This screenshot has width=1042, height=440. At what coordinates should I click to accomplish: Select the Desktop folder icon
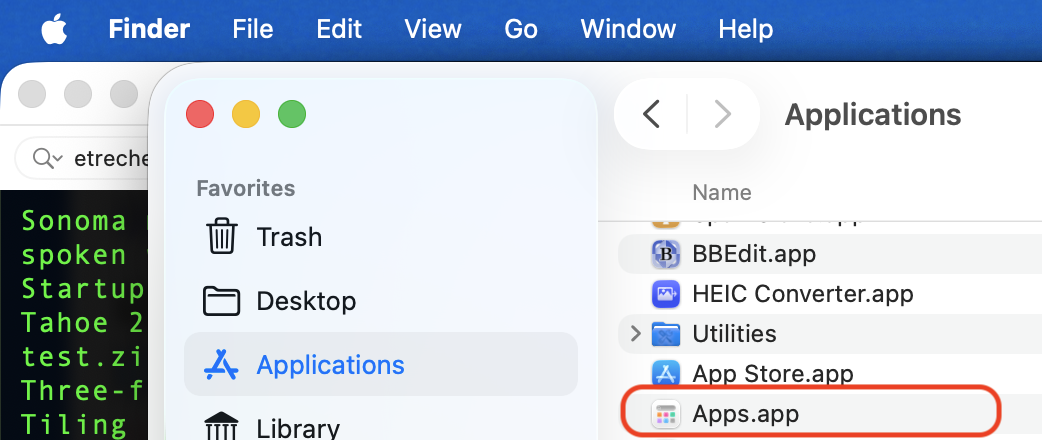221,301
